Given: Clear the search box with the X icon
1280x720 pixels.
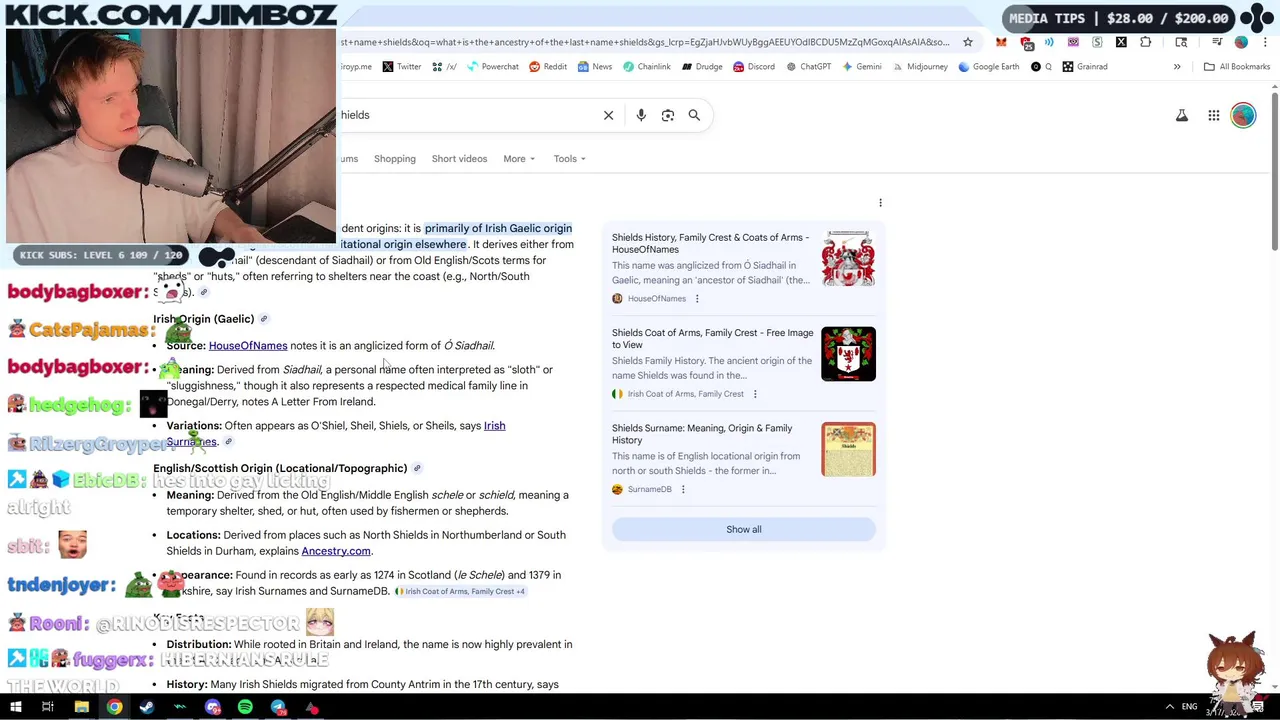Looking at the screenshot, I should [x=608, y=115].
